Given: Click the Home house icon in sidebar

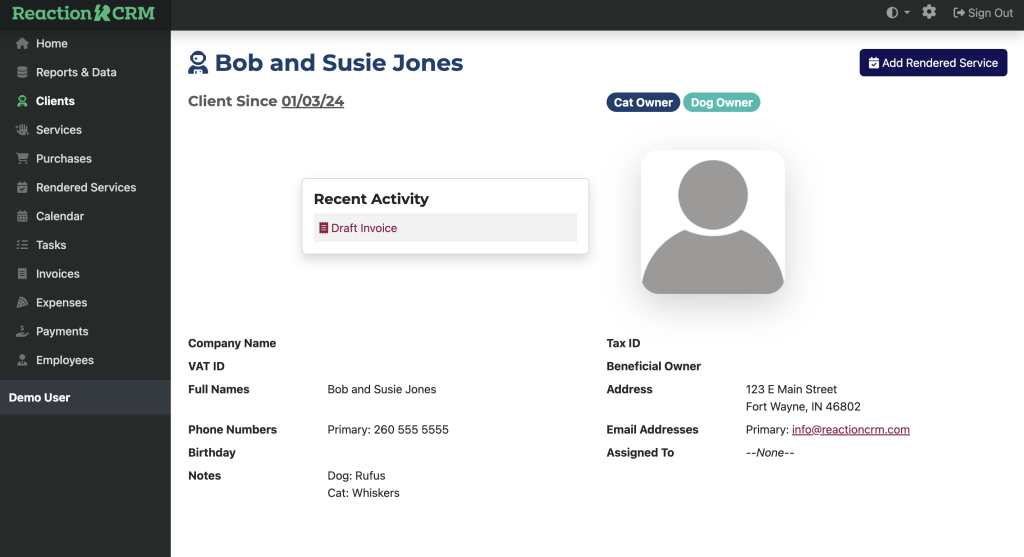Looking at the screenshot, I should pyautogui.click(x=22, y=44).
